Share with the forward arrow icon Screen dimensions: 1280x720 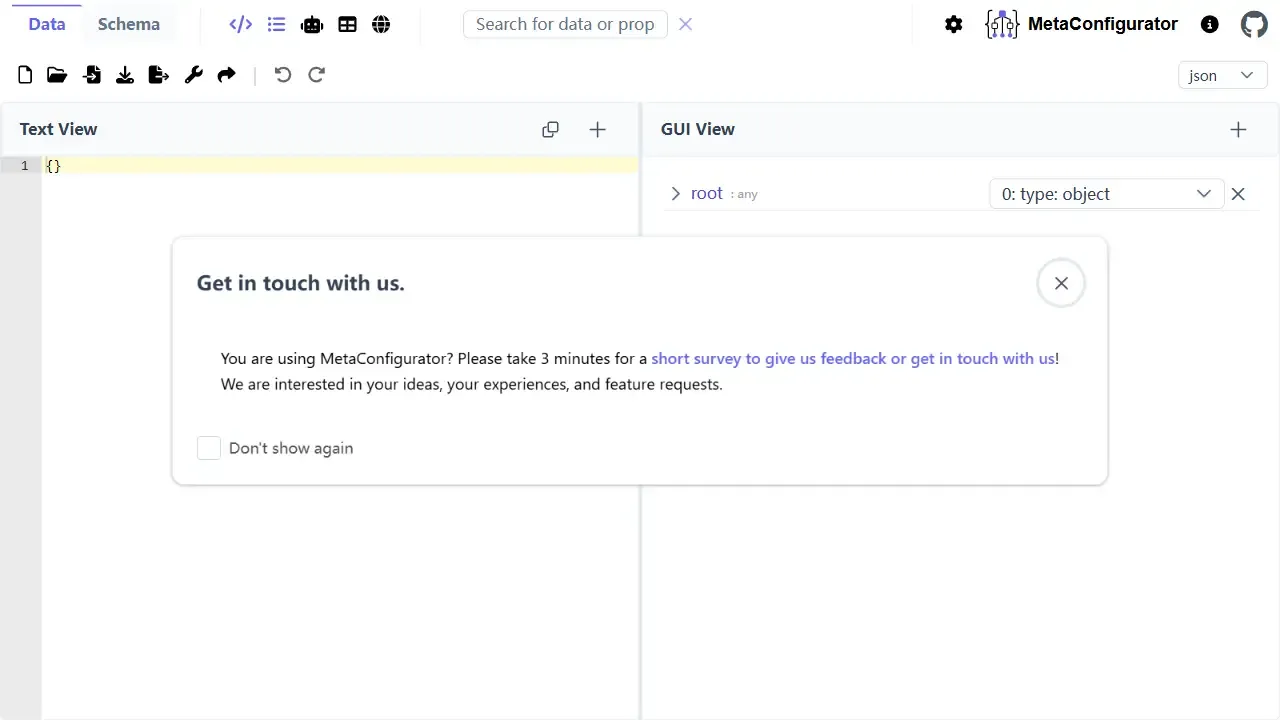227,75
